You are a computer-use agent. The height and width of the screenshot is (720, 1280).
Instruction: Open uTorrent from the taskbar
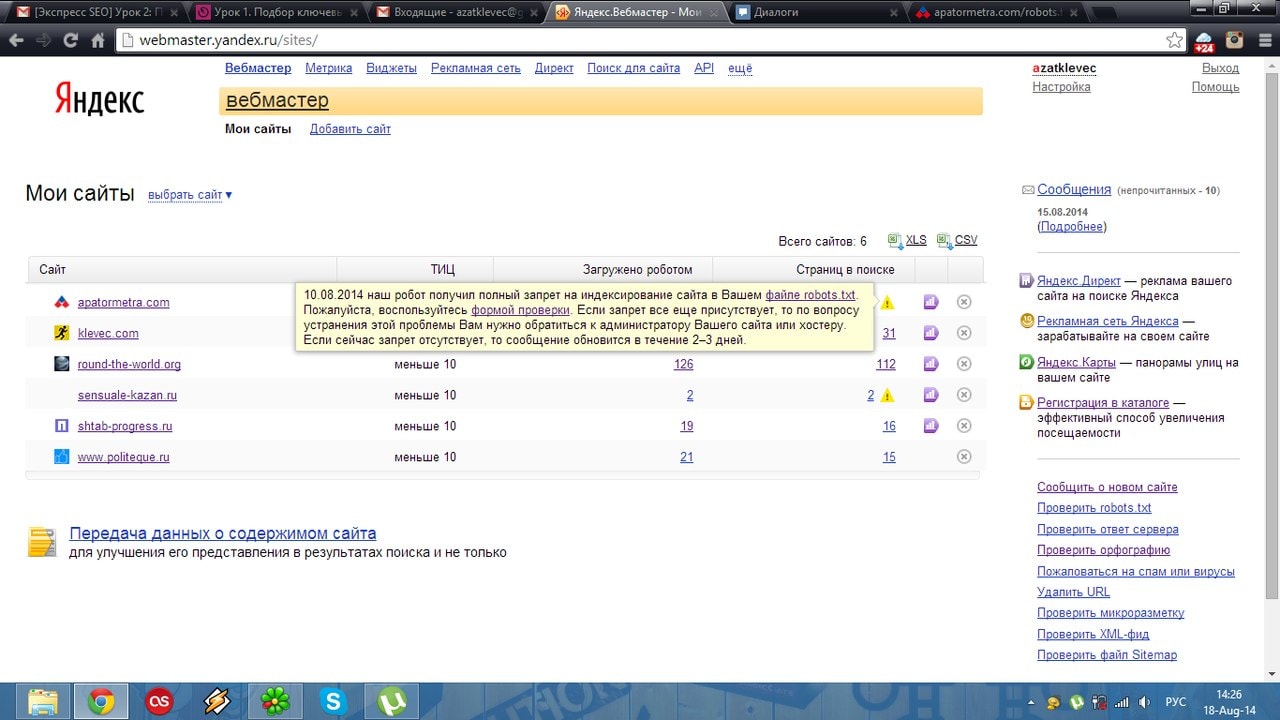click(391, 702)
